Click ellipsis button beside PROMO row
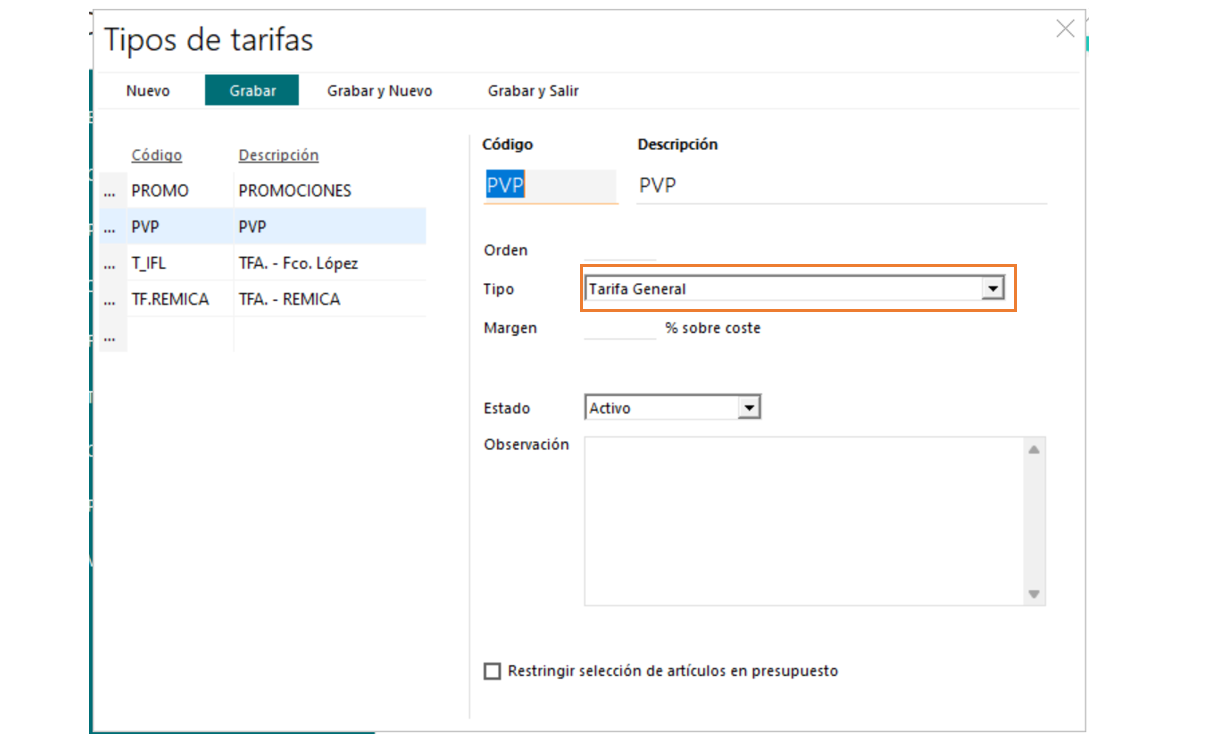Screen dimensions: 1213x742 [110, 191]
